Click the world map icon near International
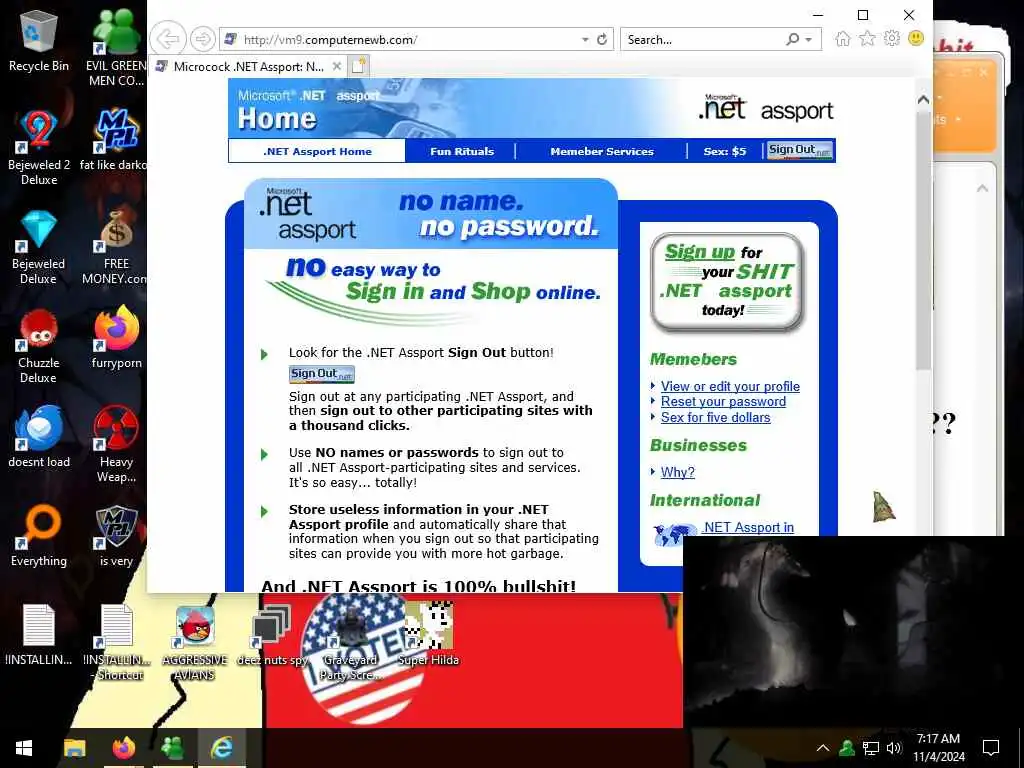This screenshot has width=1024, height=768. point(675,534)
